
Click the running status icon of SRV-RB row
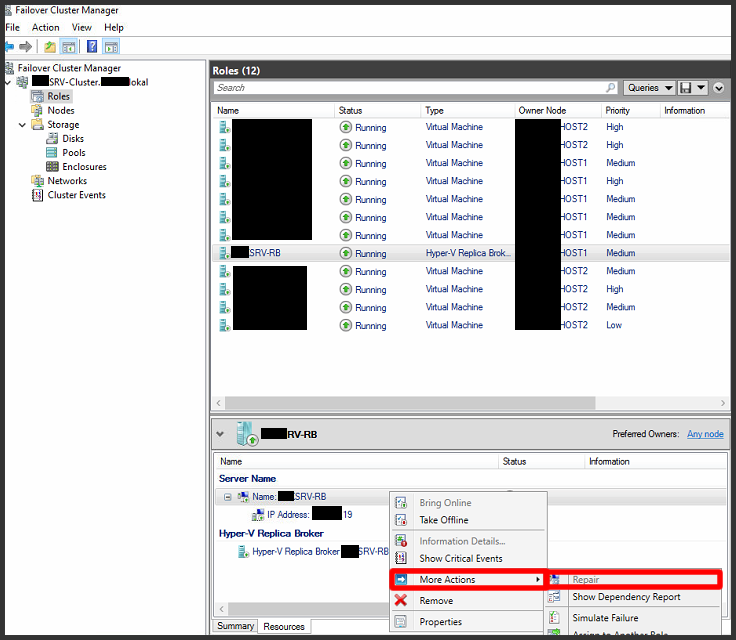(346, 253)
